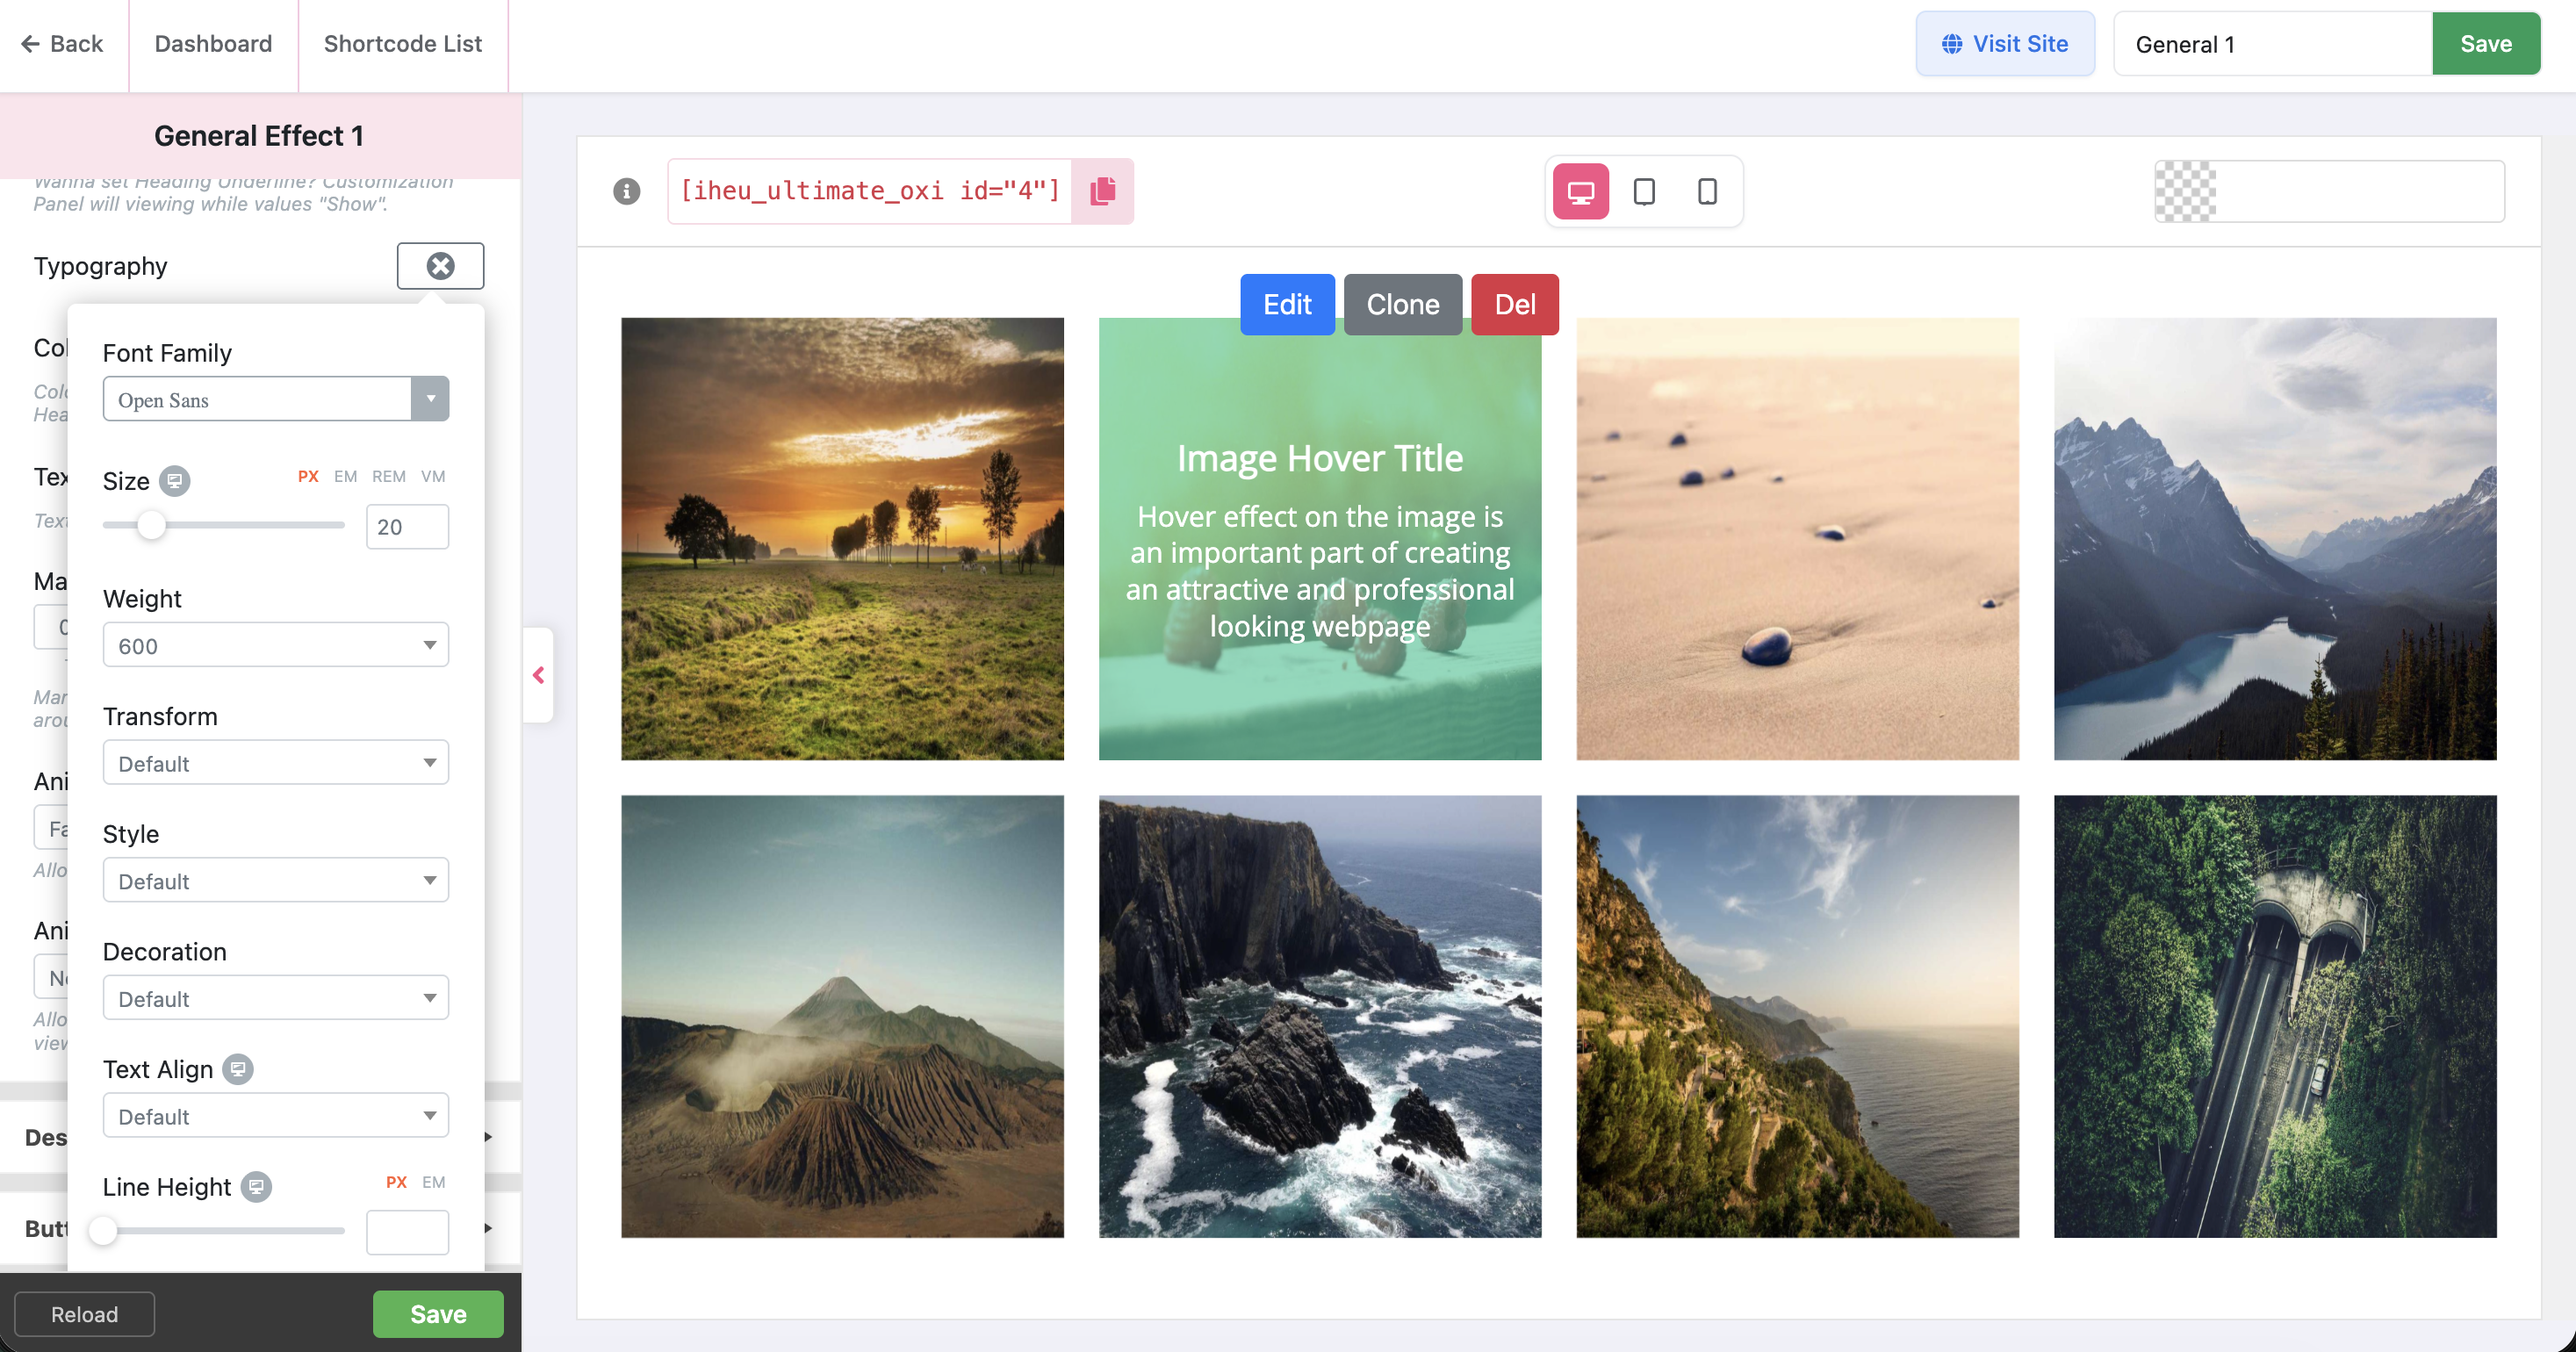Select EM unit for Size
Screen dimensions: 2576x1352
pyautogui.click(x=345, y=476)
